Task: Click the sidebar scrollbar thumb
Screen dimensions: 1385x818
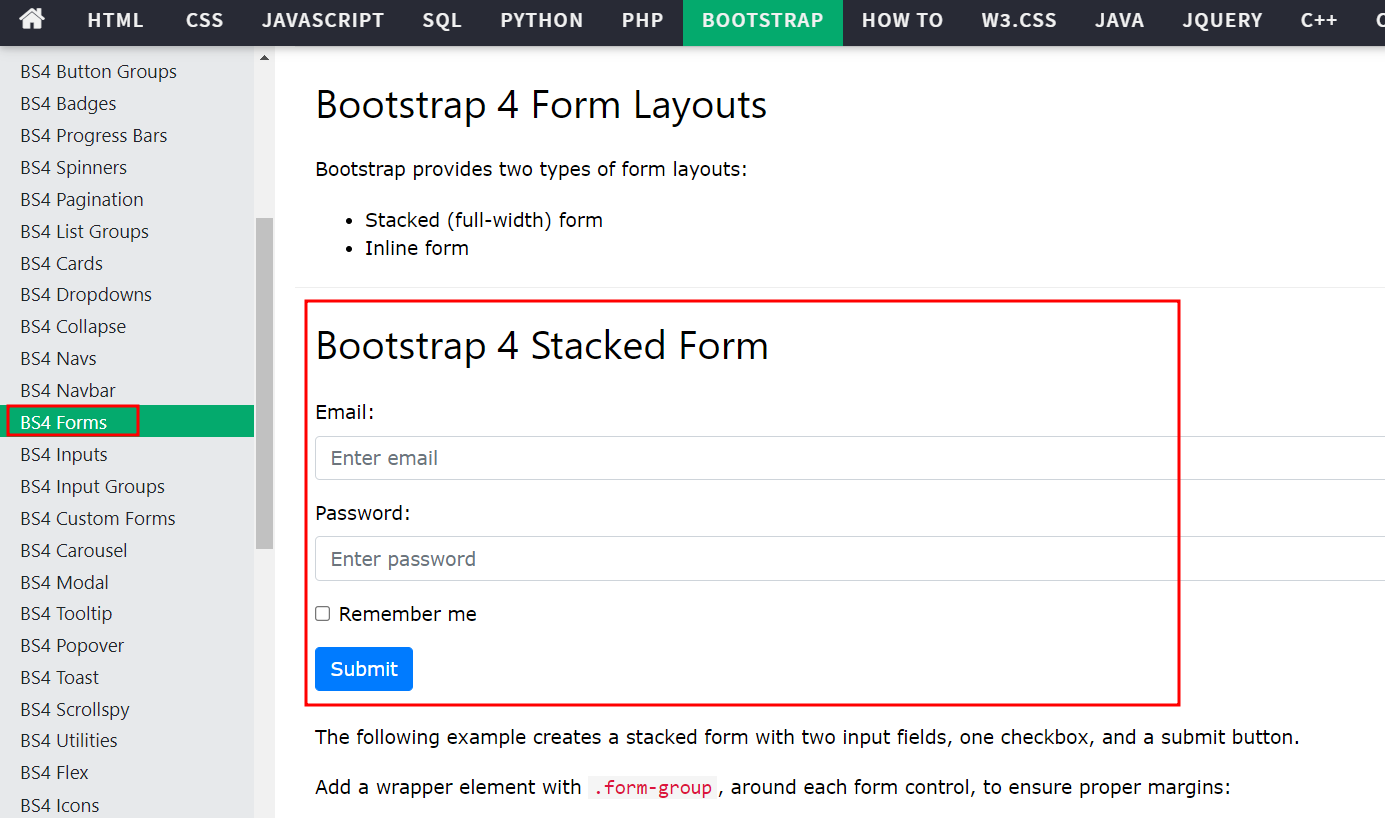Action: 264,384
